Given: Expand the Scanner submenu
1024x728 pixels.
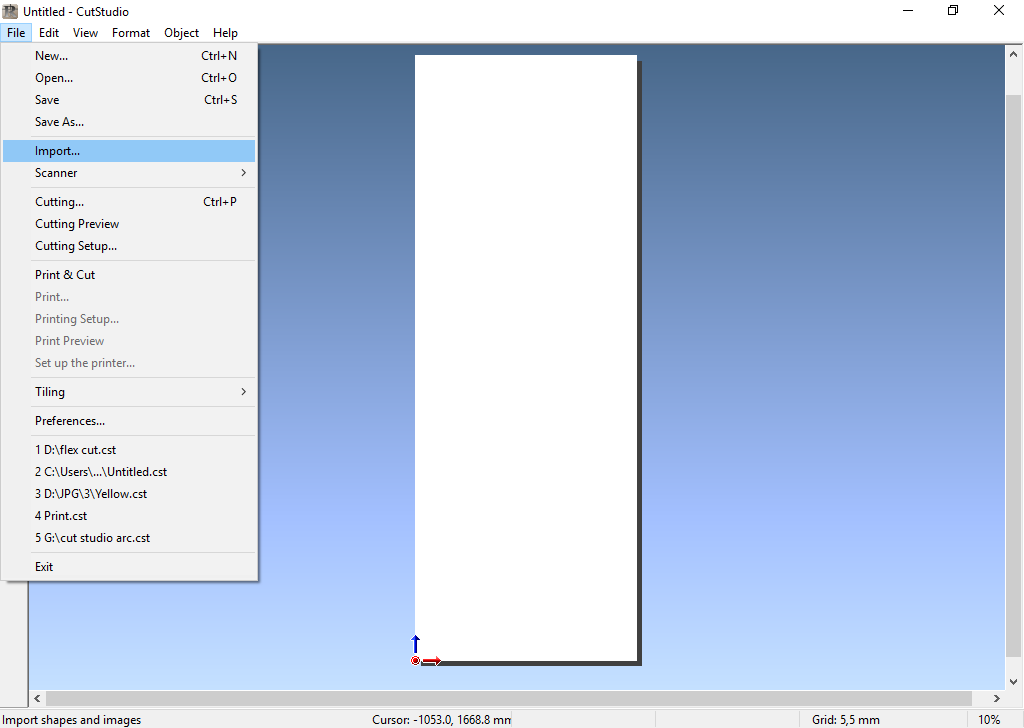Looking at the screenshot, I should pos(129,173).
